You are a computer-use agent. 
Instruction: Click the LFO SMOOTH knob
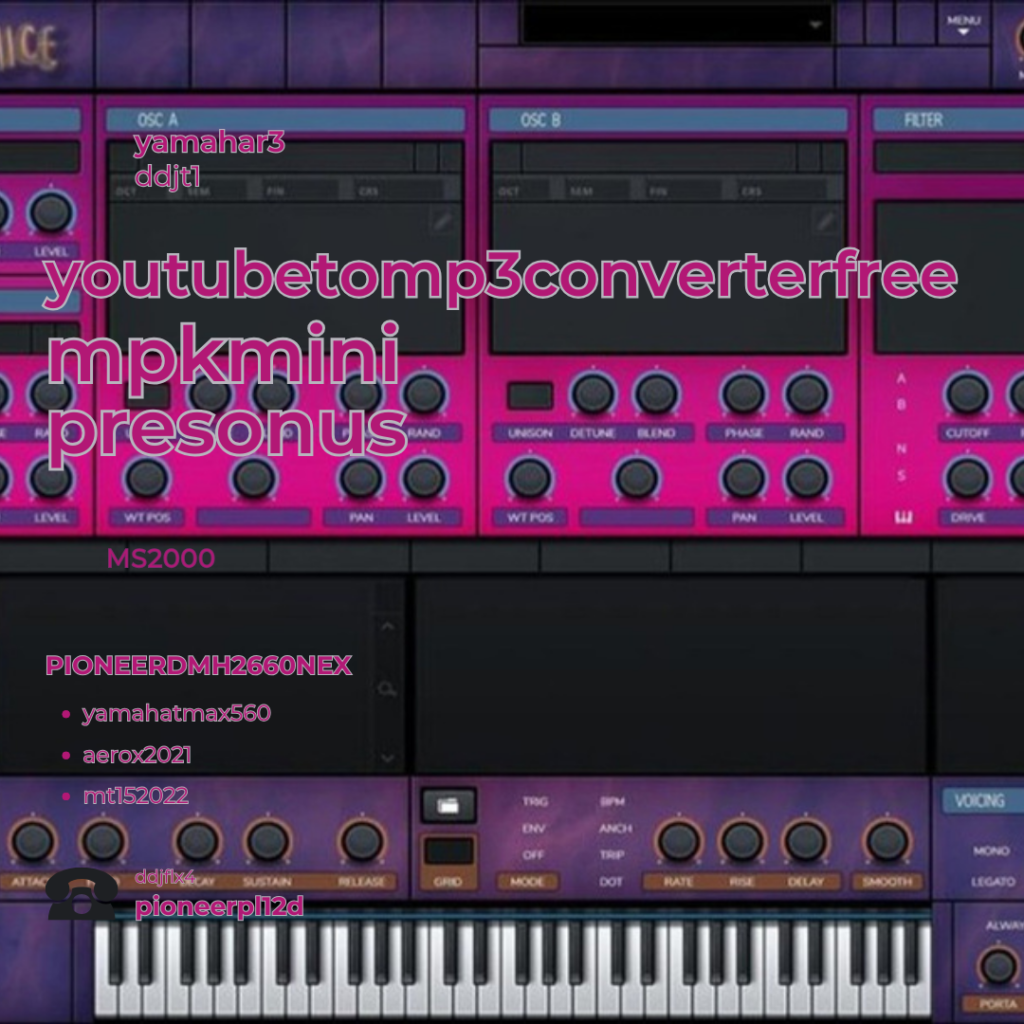pos(887,840)
